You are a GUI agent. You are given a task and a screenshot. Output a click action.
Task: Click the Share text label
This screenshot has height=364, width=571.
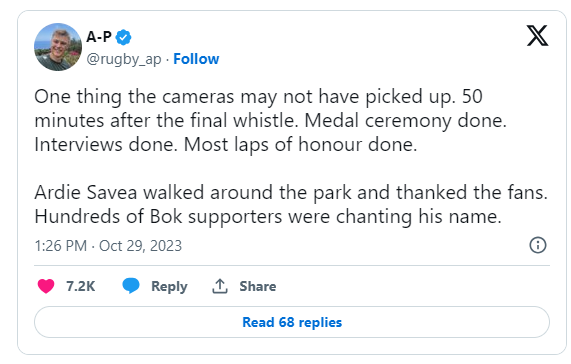pyautogui.click(x=258, y=286)
